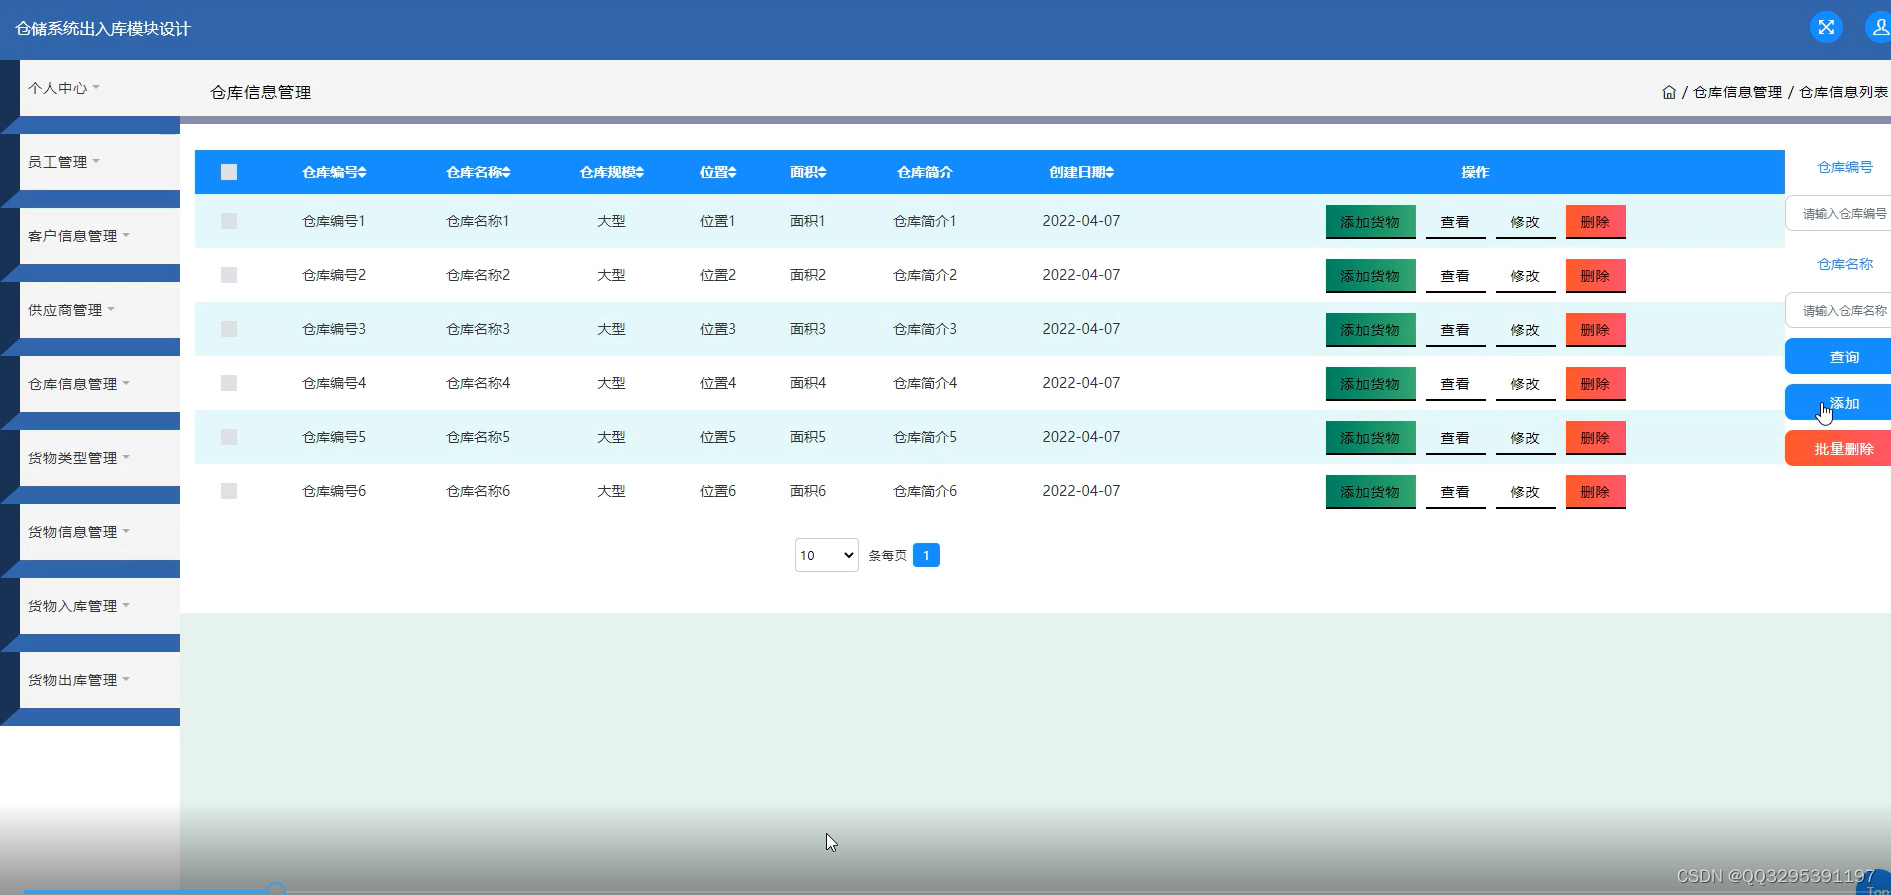Expand the 货物入库管理 sidebar menu
Image resolution: width=1891 pixels, height=895 pixels.
(x=99, y=606)
